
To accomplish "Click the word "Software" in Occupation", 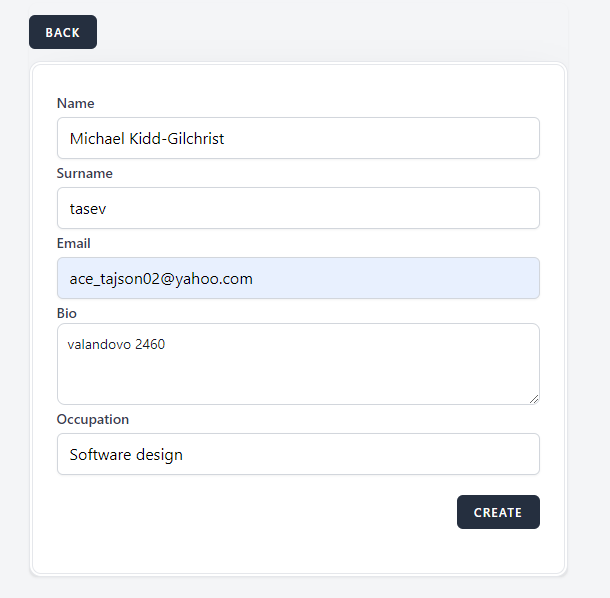I will pos(100,455).
